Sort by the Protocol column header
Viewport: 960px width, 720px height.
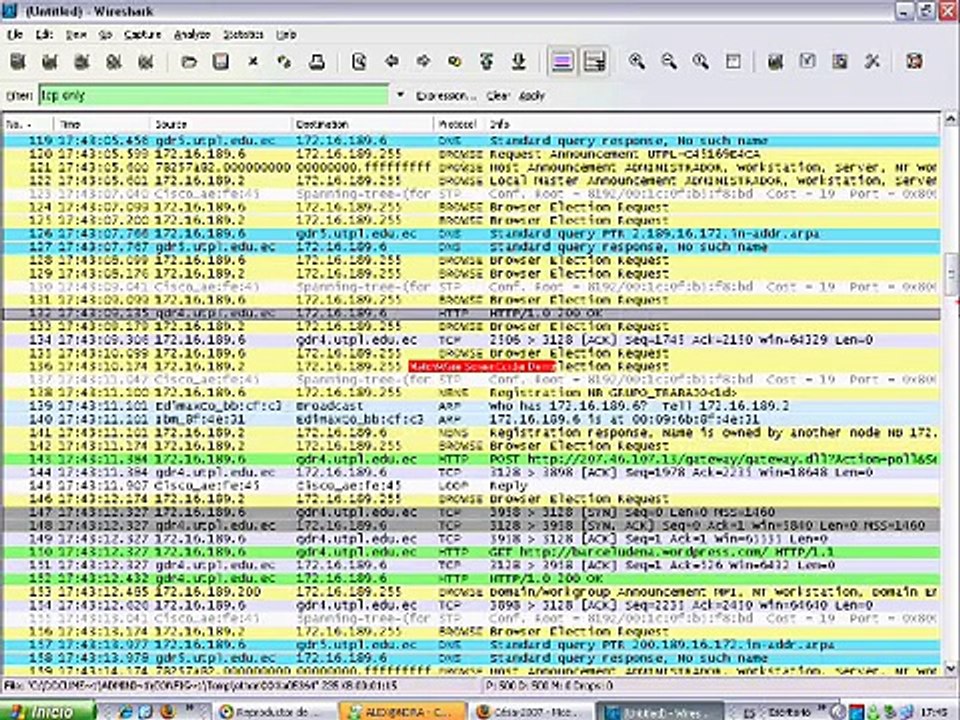point(459,124)
